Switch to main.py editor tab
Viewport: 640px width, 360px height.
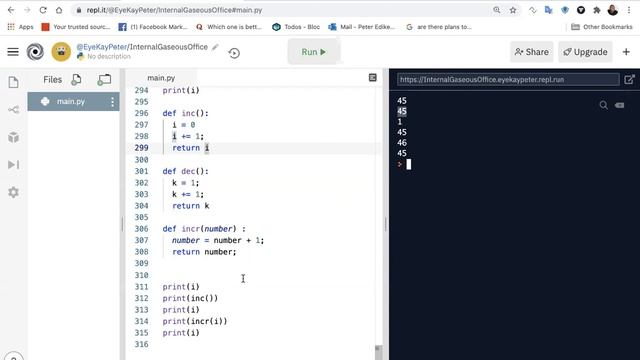point(161,78)
